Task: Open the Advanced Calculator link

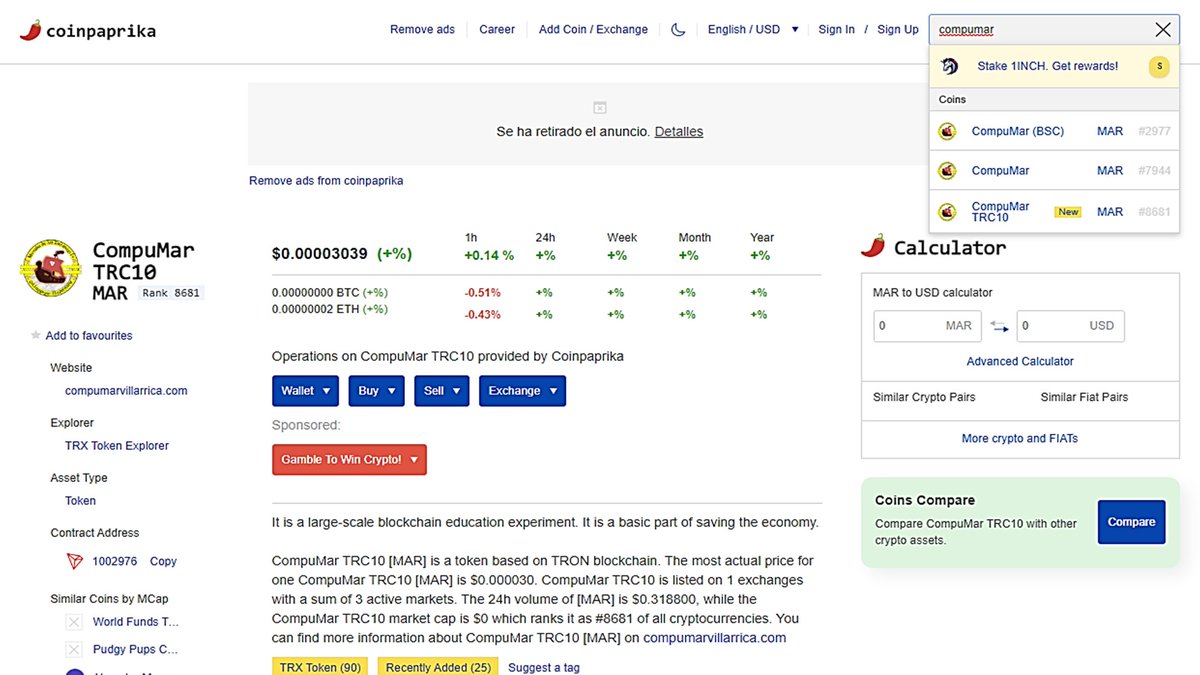Action: [1020, 362]
